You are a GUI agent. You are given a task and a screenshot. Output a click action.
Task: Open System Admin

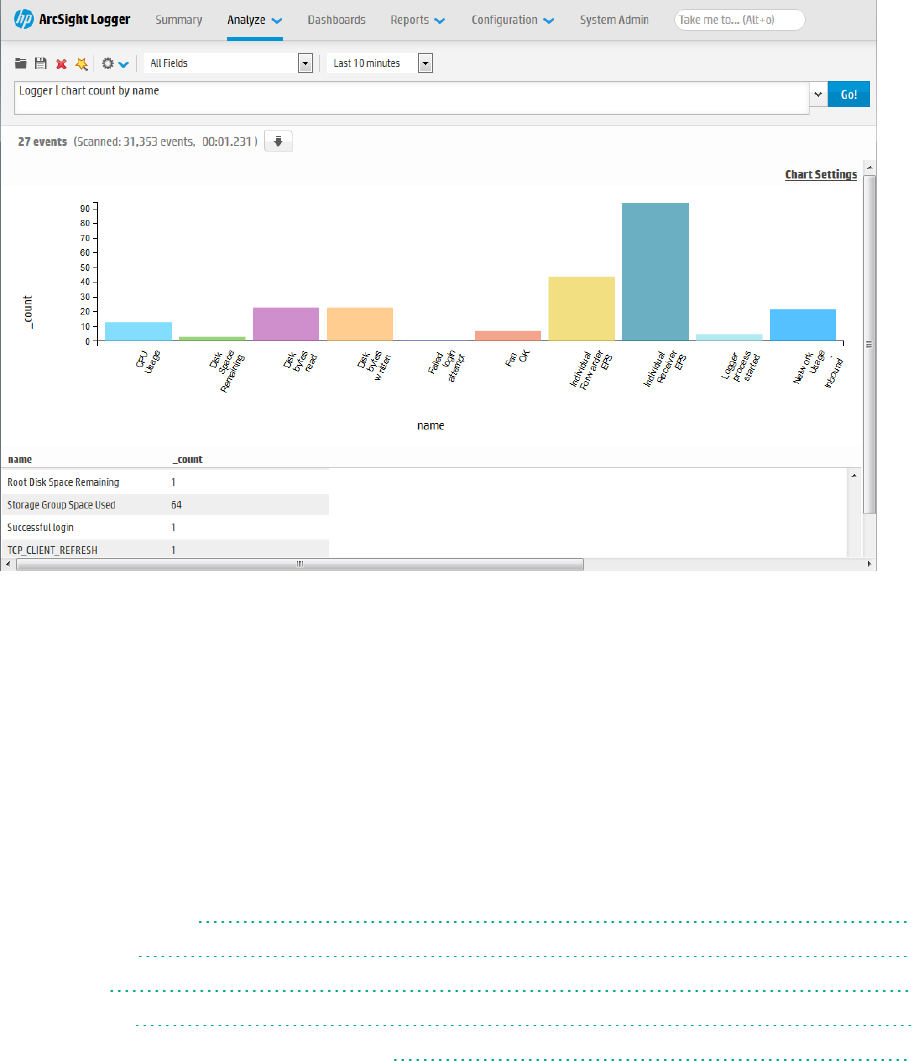(614, 20)
